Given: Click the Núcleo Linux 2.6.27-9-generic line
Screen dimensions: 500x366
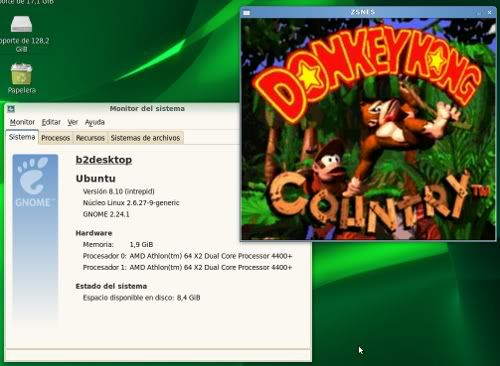Looking at the screenshot, I should (x=131, y=203).
